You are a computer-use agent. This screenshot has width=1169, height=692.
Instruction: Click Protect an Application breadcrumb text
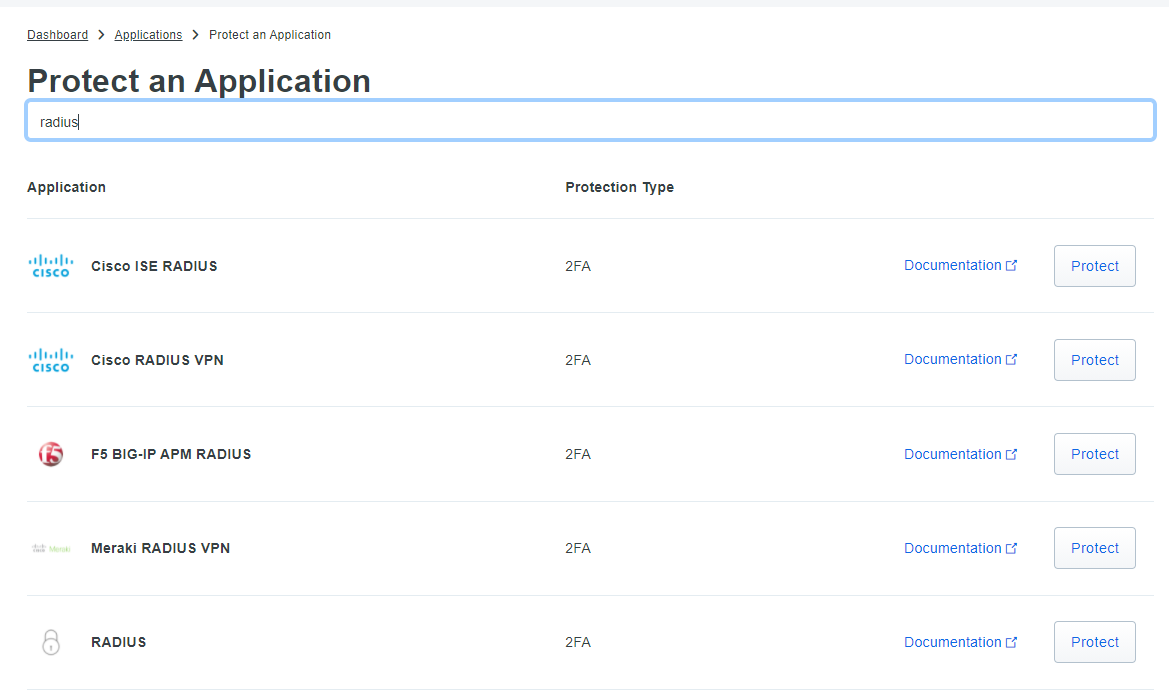pos(270,35)
